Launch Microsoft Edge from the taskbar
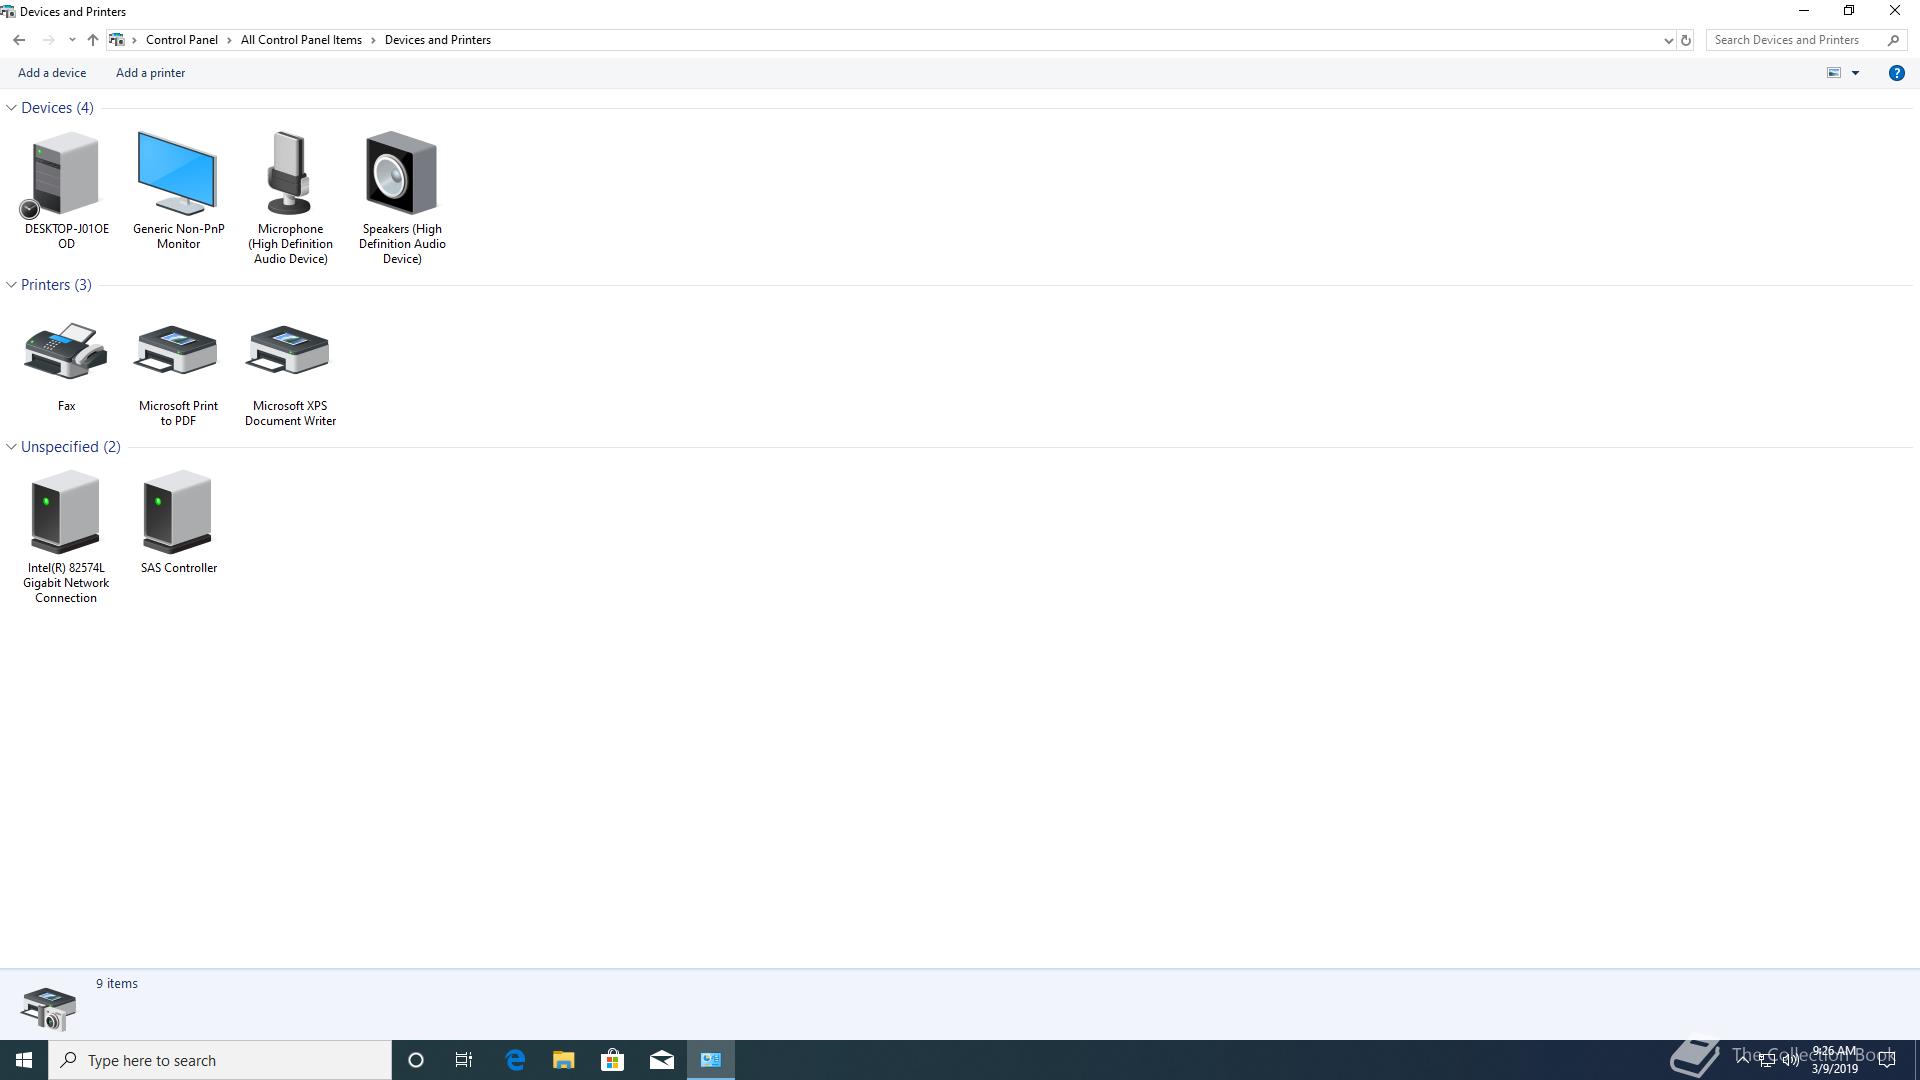 click(x=515, y=1060)
